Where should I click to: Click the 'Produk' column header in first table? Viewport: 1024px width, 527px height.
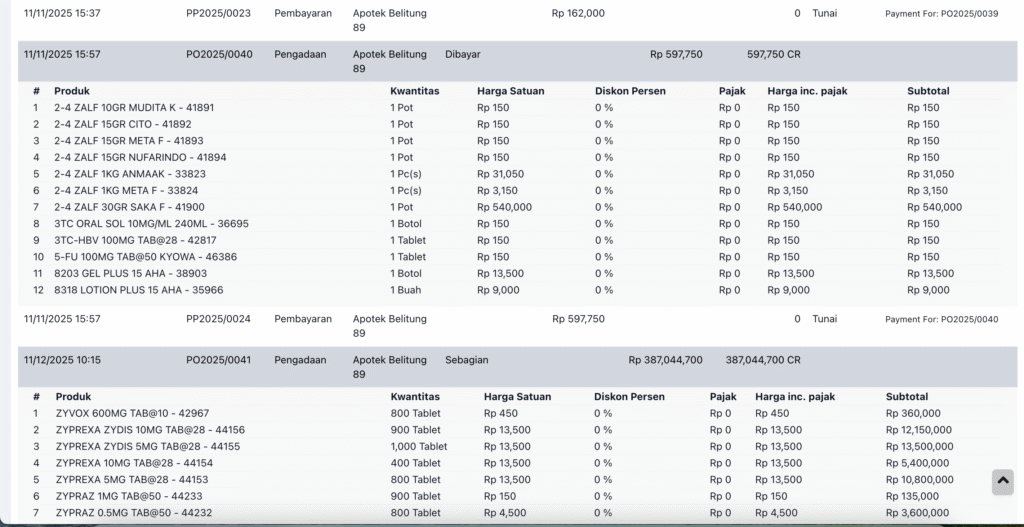pyautogui.click(x=72, y=91)
